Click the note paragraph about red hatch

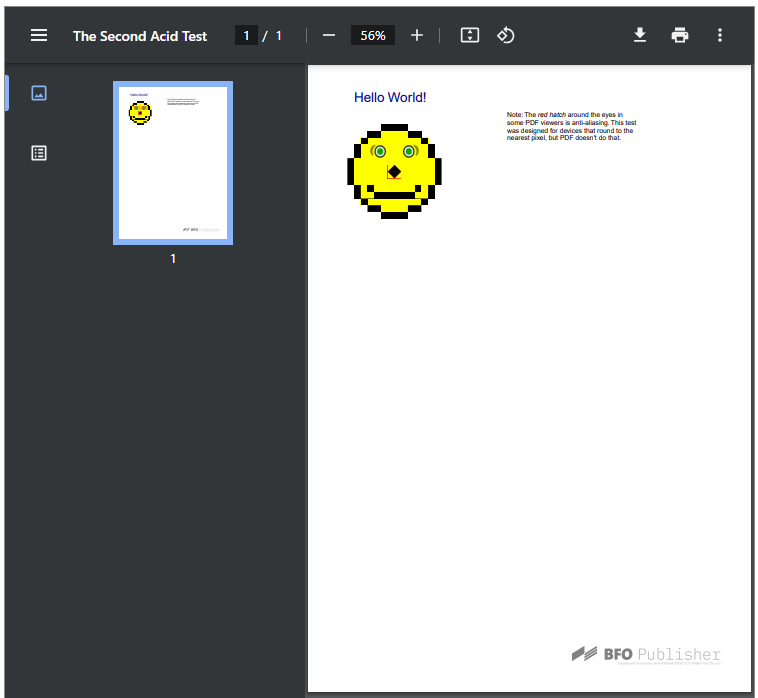tap(570, 126)
